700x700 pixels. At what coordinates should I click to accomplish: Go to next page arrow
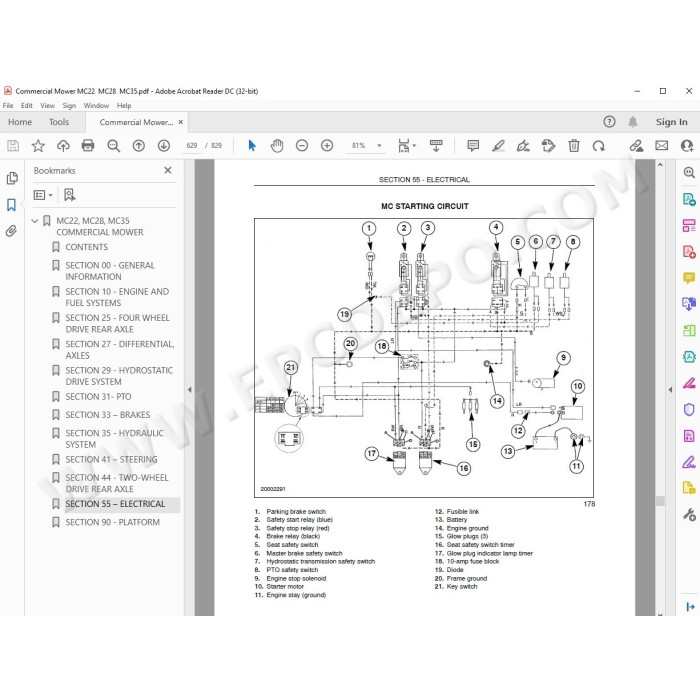point(164,146)
